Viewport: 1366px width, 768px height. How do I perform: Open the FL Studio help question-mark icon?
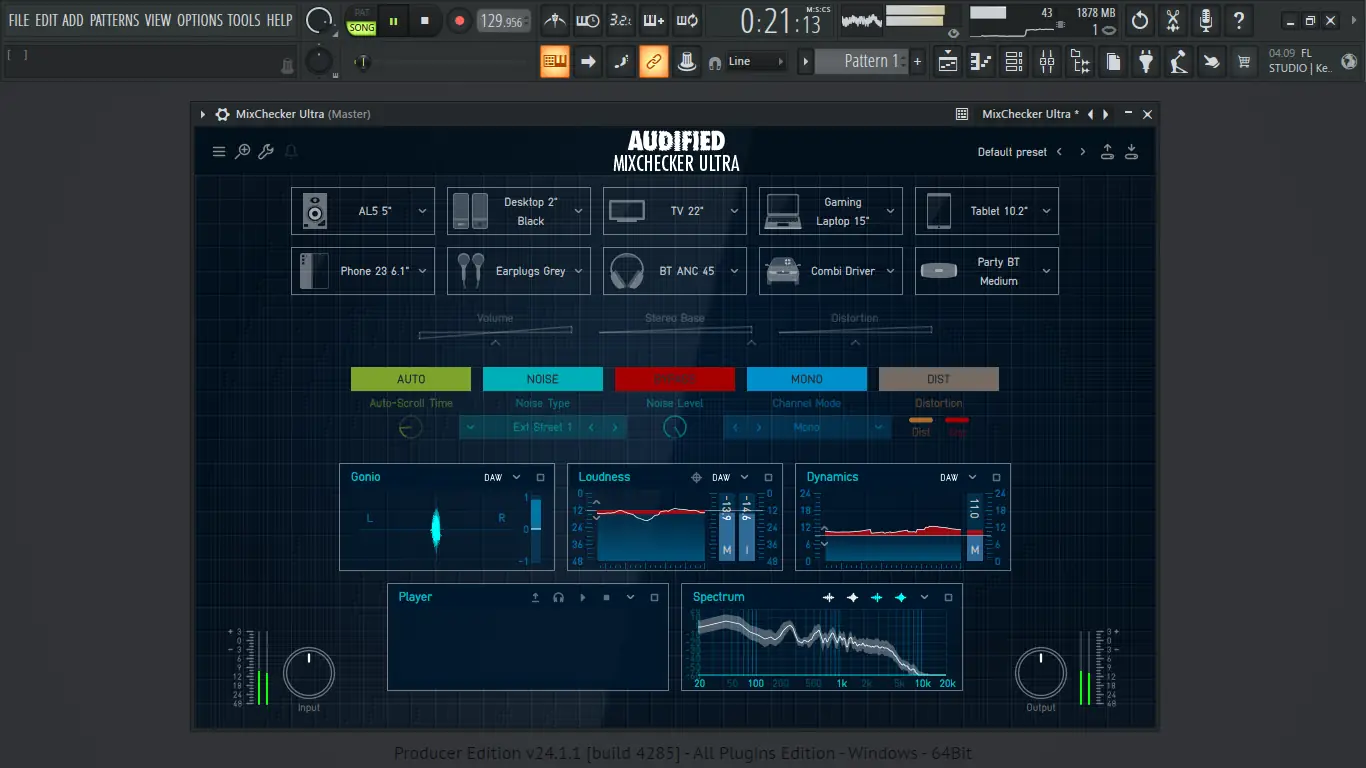click(1239, 20)
